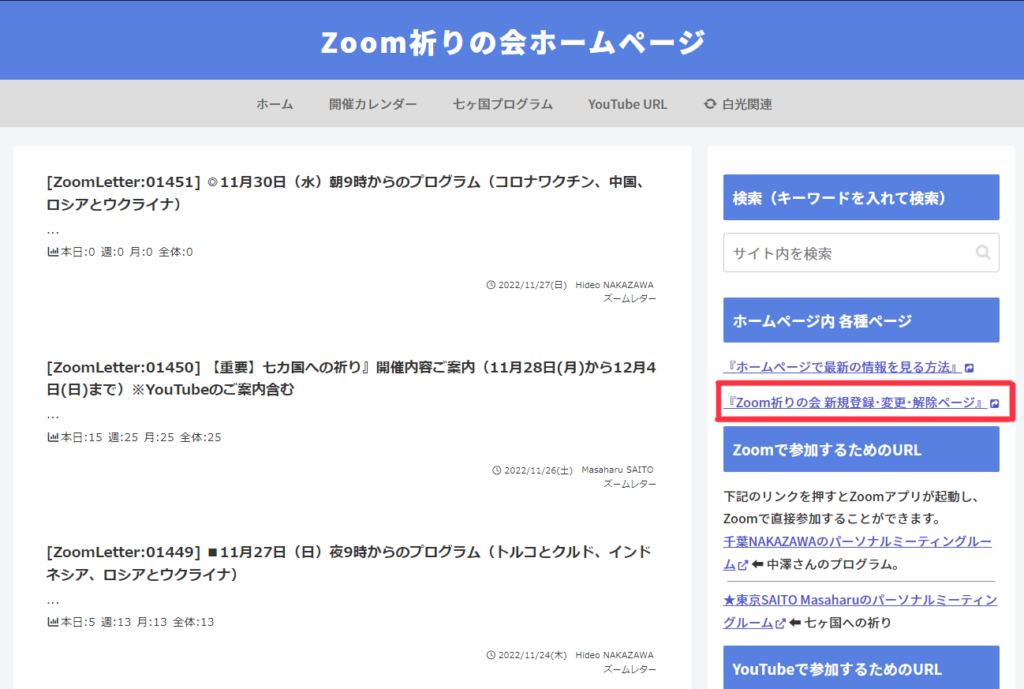Click the clock icon beside 2022/11/27 date

tap(490, 285)
